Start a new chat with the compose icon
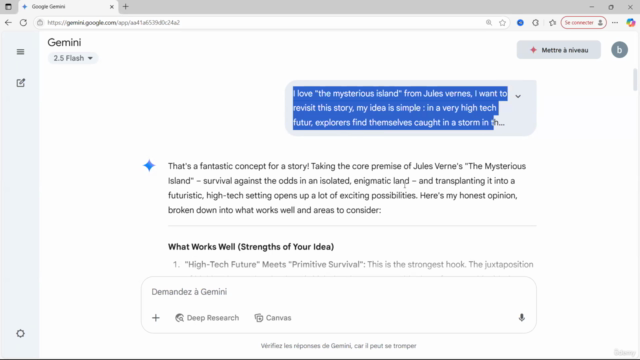Viewport: 640px width, 360px height. point(20,83)
